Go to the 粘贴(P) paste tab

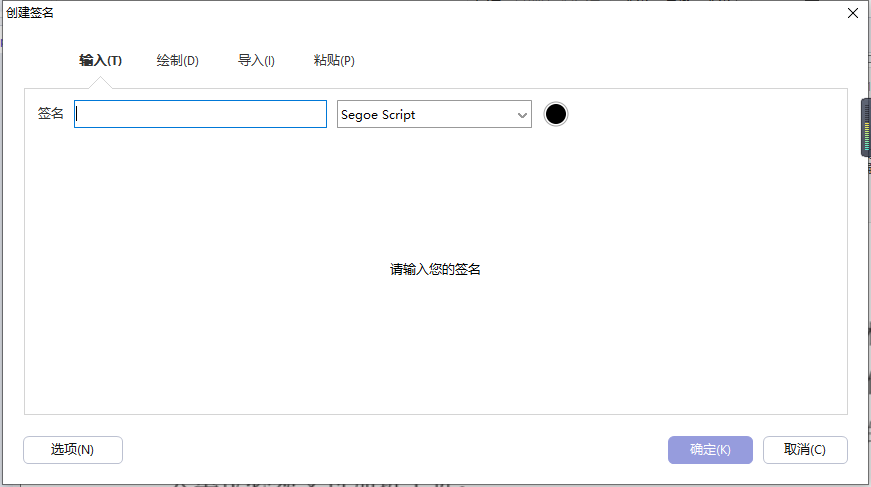[x=334, y=61]
